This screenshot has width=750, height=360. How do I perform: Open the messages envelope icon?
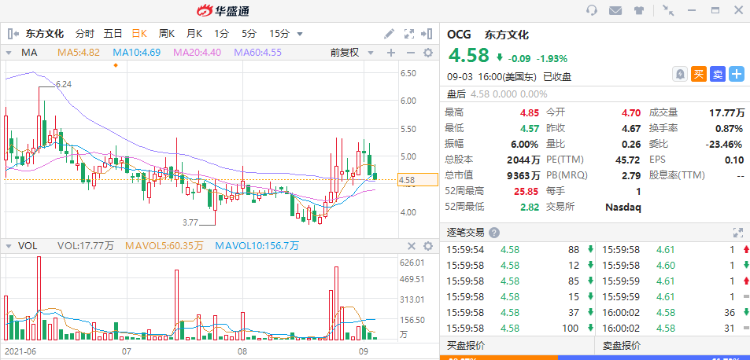(x=615, y=11)
